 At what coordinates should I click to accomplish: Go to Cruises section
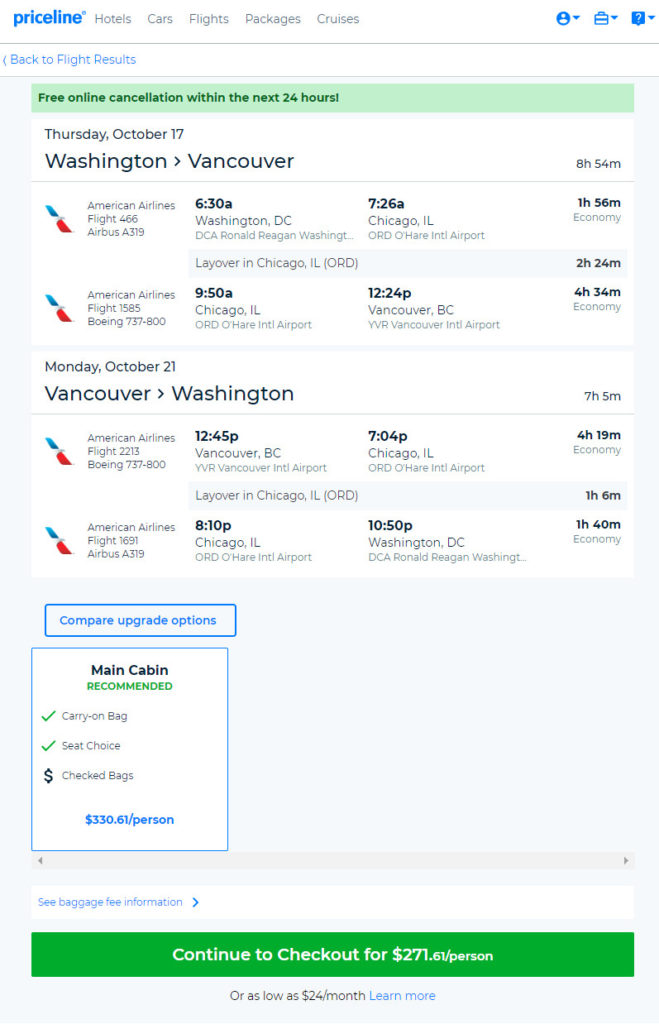[x=338, y=19]
